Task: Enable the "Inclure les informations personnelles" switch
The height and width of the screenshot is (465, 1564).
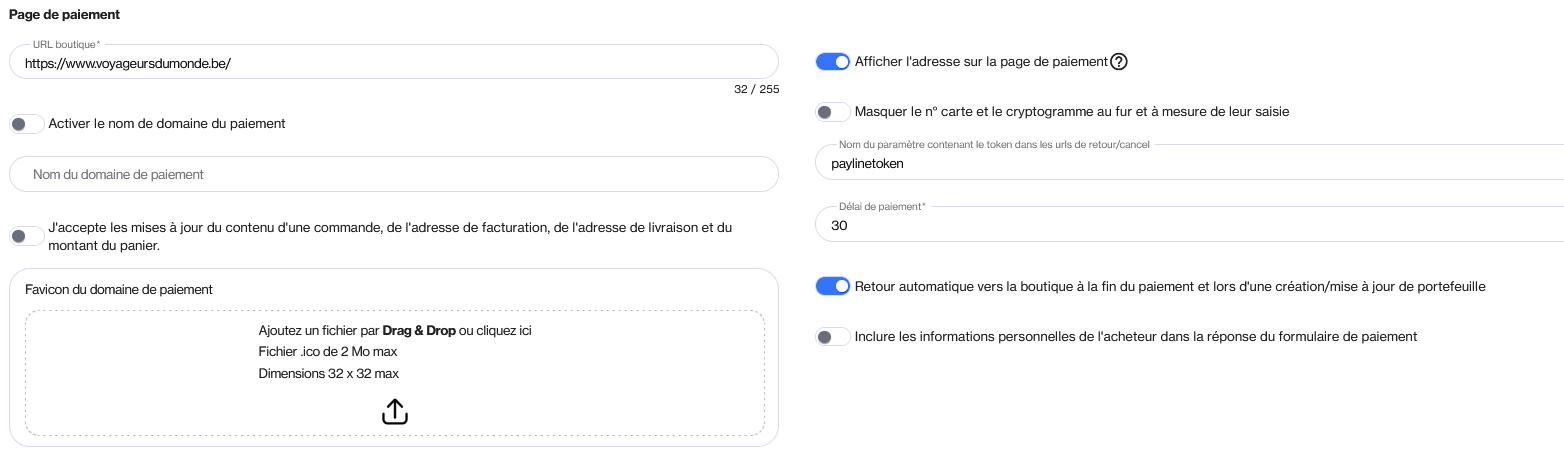Action: 833,337
